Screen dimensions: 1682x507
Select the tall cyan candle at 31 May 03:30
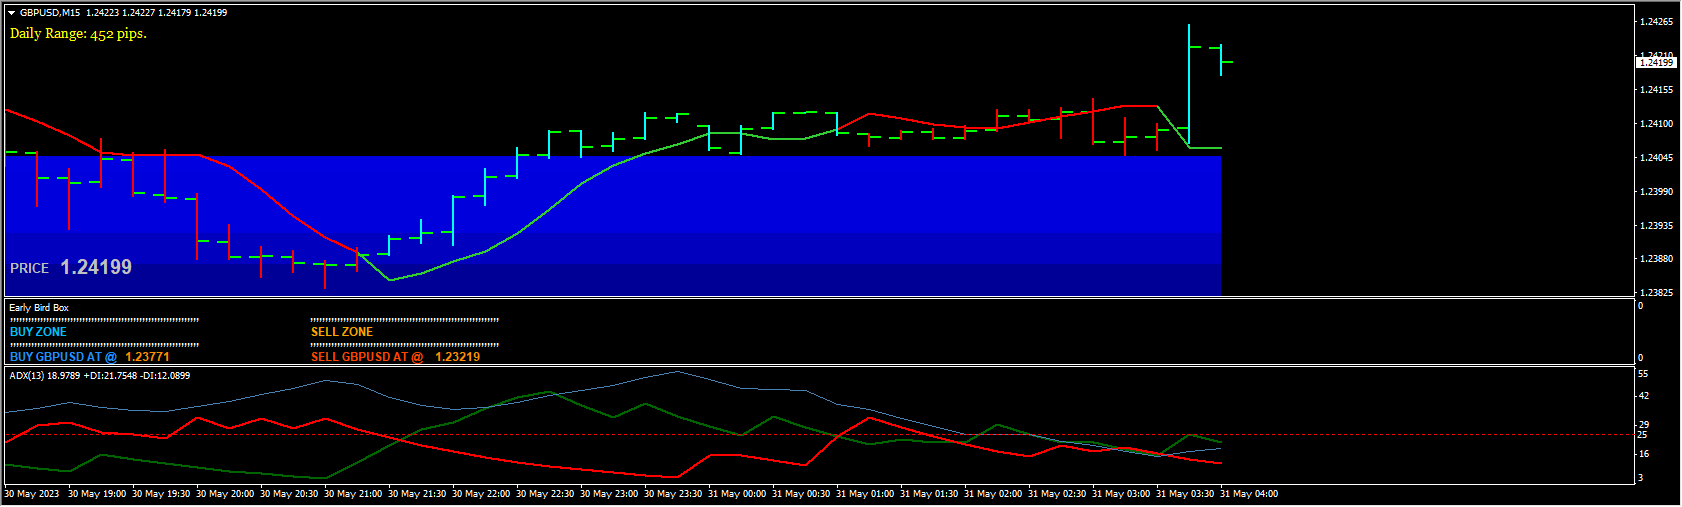coord(1189,86)
